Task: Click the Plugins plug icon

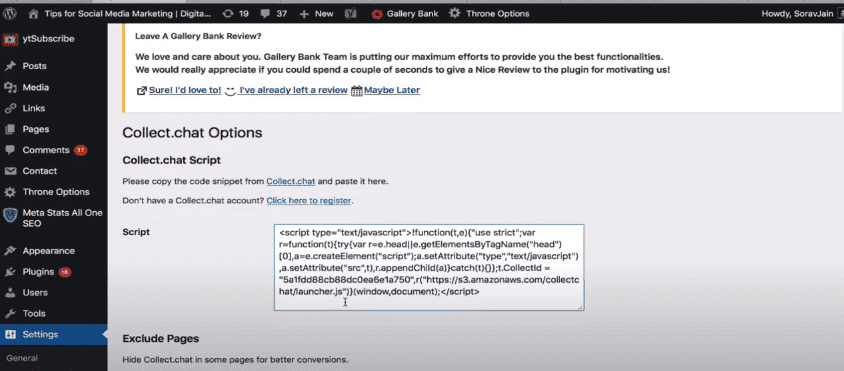Action: coord(10,272)
